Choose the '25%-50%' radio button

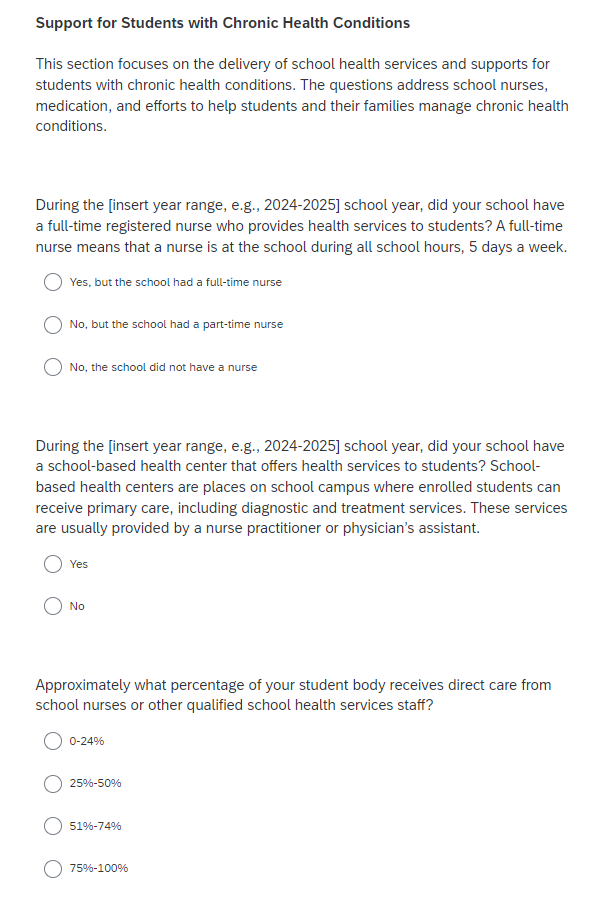(53, 783)
